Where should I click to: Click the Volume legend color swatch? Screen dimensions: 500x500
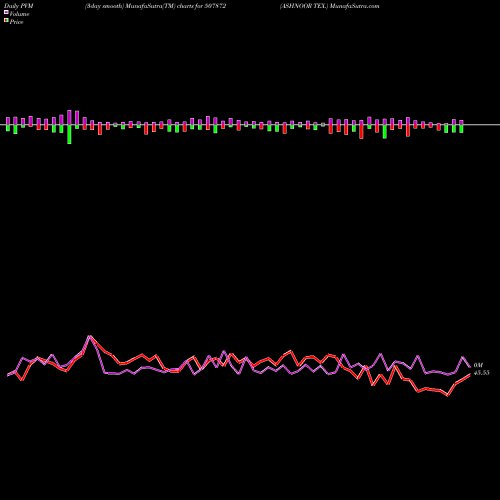coord(6,13)
